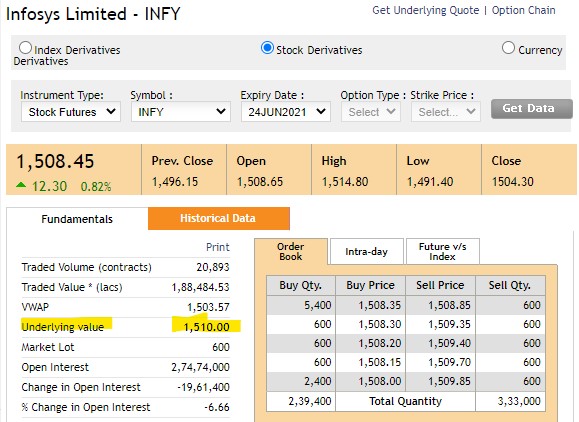Click the Sell Qty. column header
Viewport: 579px width, 422px height.
click(x=510, y=285)
